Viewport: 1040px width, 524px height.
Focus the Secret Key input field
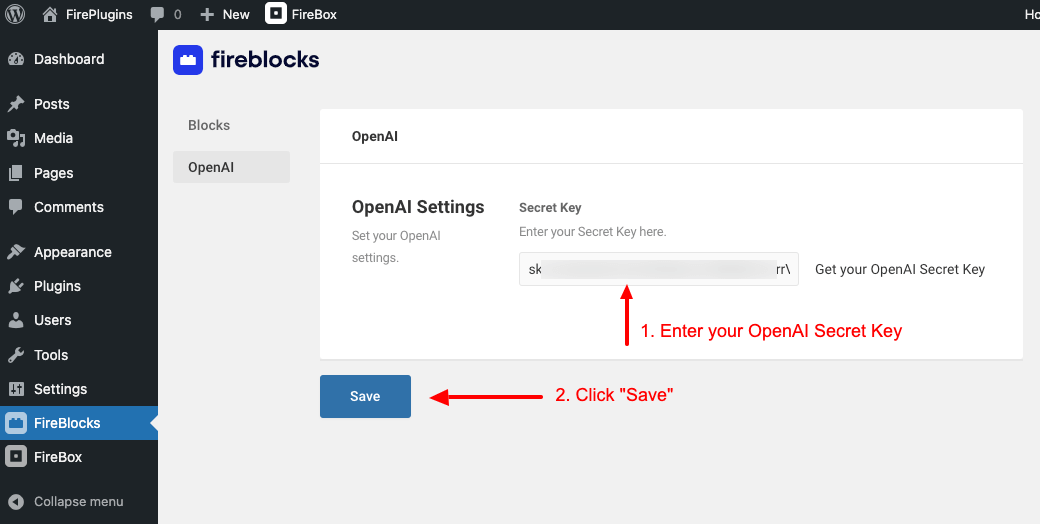click(x=659, y=269)
